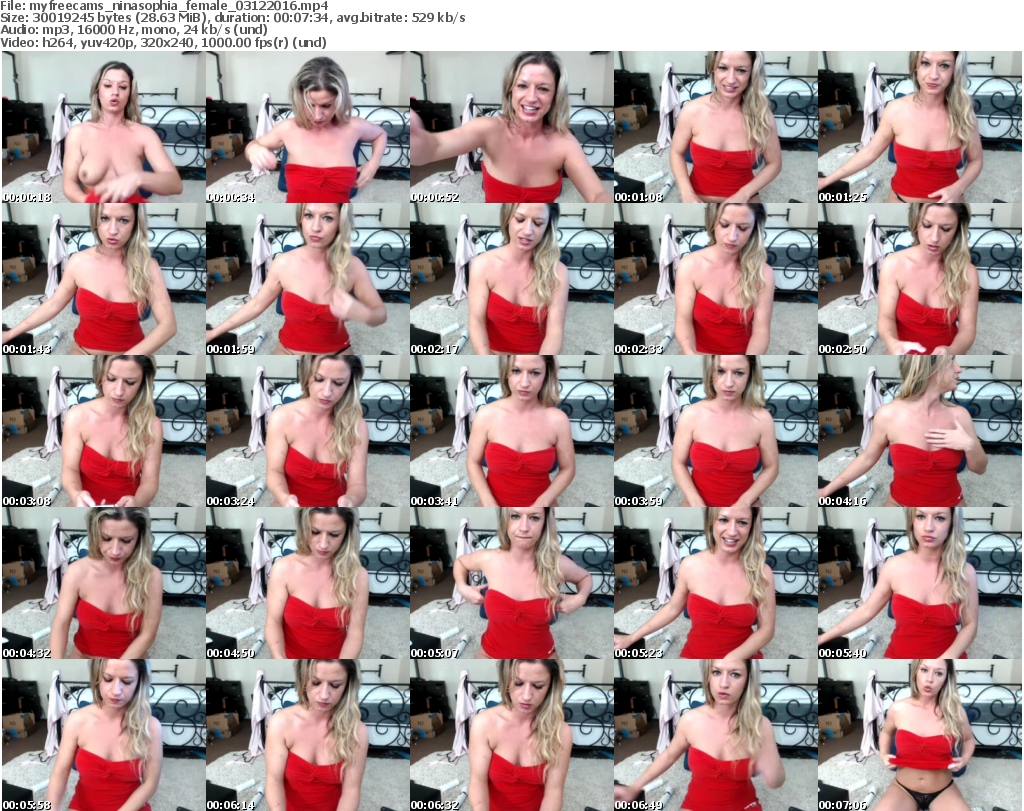The height and width of the screenshot is (811, 1024).
Task: Pick the frame marked 00:04:50
Action: point(308,584)
